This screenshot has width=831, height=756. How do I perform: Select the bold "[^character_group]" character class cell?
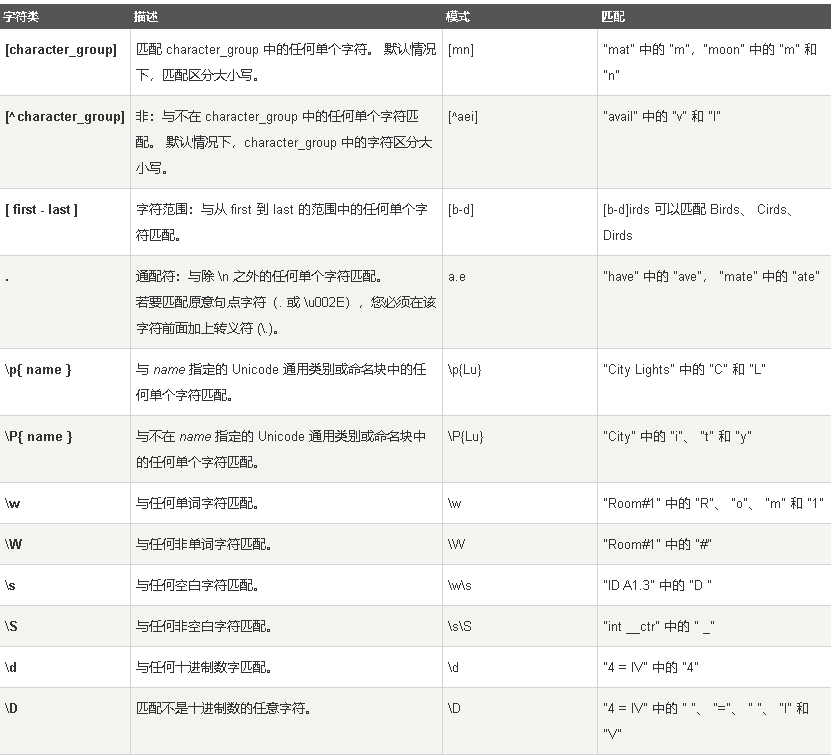(65, 116)
